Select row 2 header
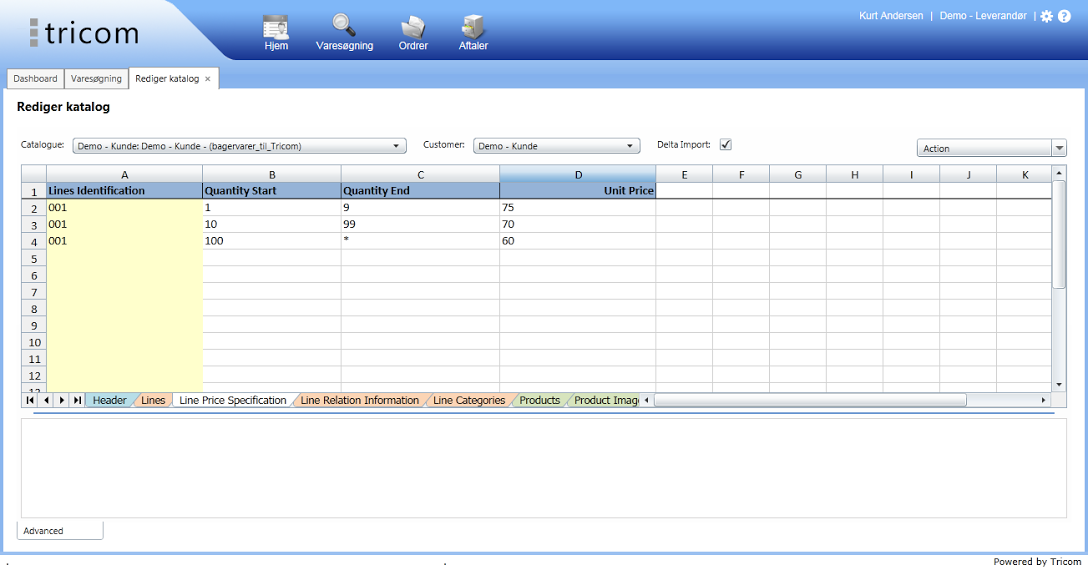 pyautogui.click(x=34, y=208)
